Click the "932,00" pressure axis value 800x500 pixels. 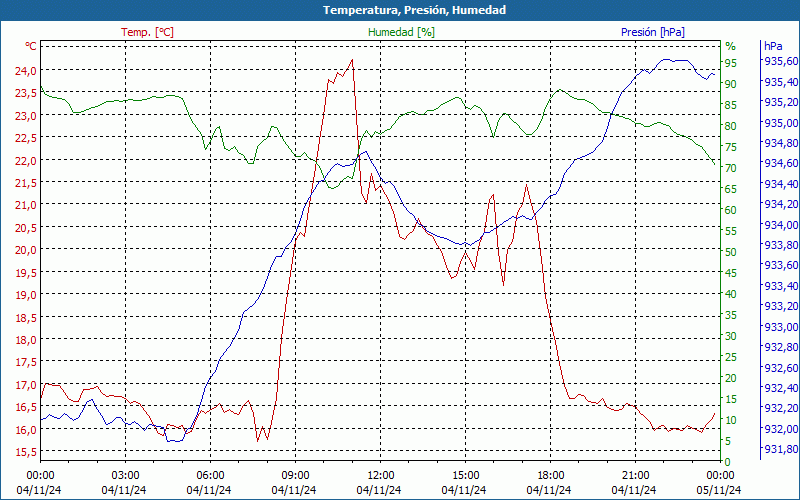click(781, 429)
